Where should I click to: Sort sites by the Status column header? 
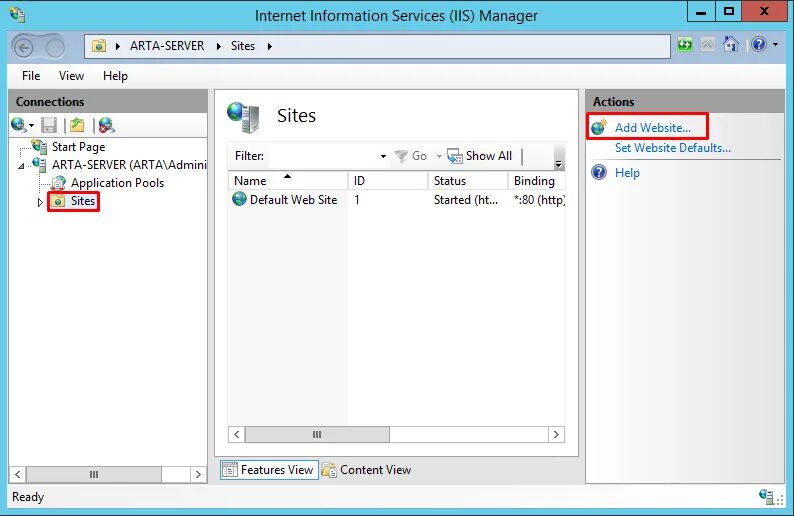pyautogui.click(x=468, y=181)
